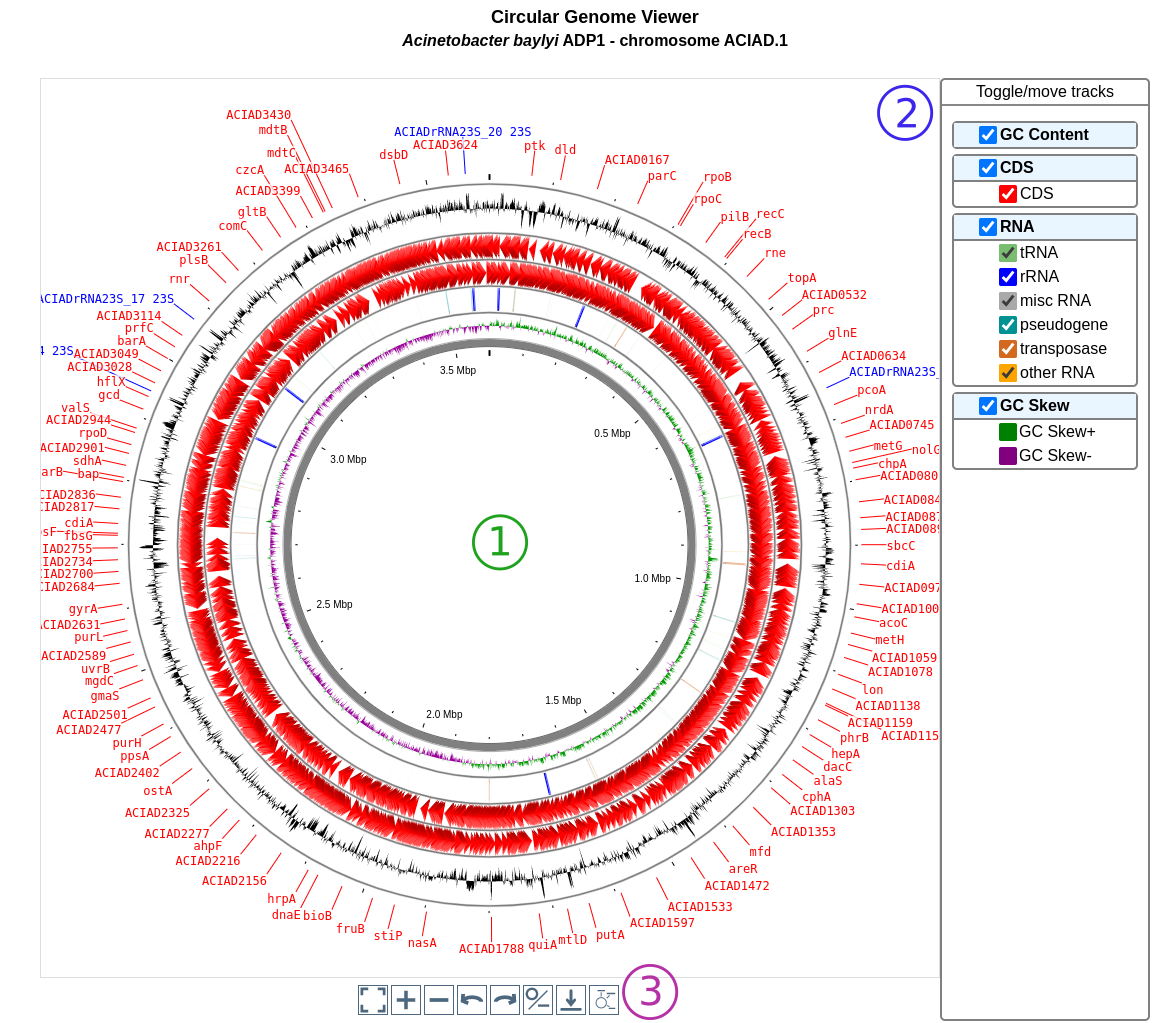Click the GC Skew track header bar
Screen dimensions: 1160x1023
tap(1045, 405)
